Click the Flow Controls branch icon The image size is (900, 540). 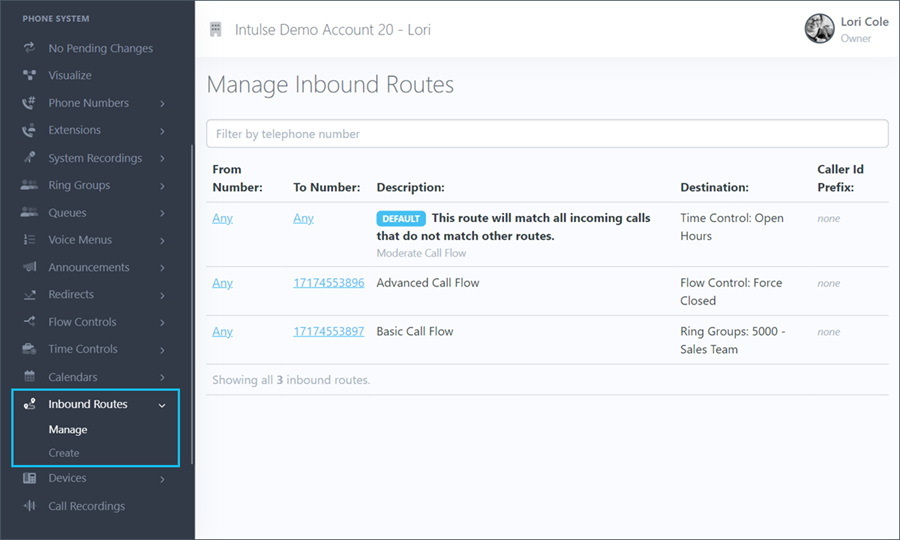29,321
